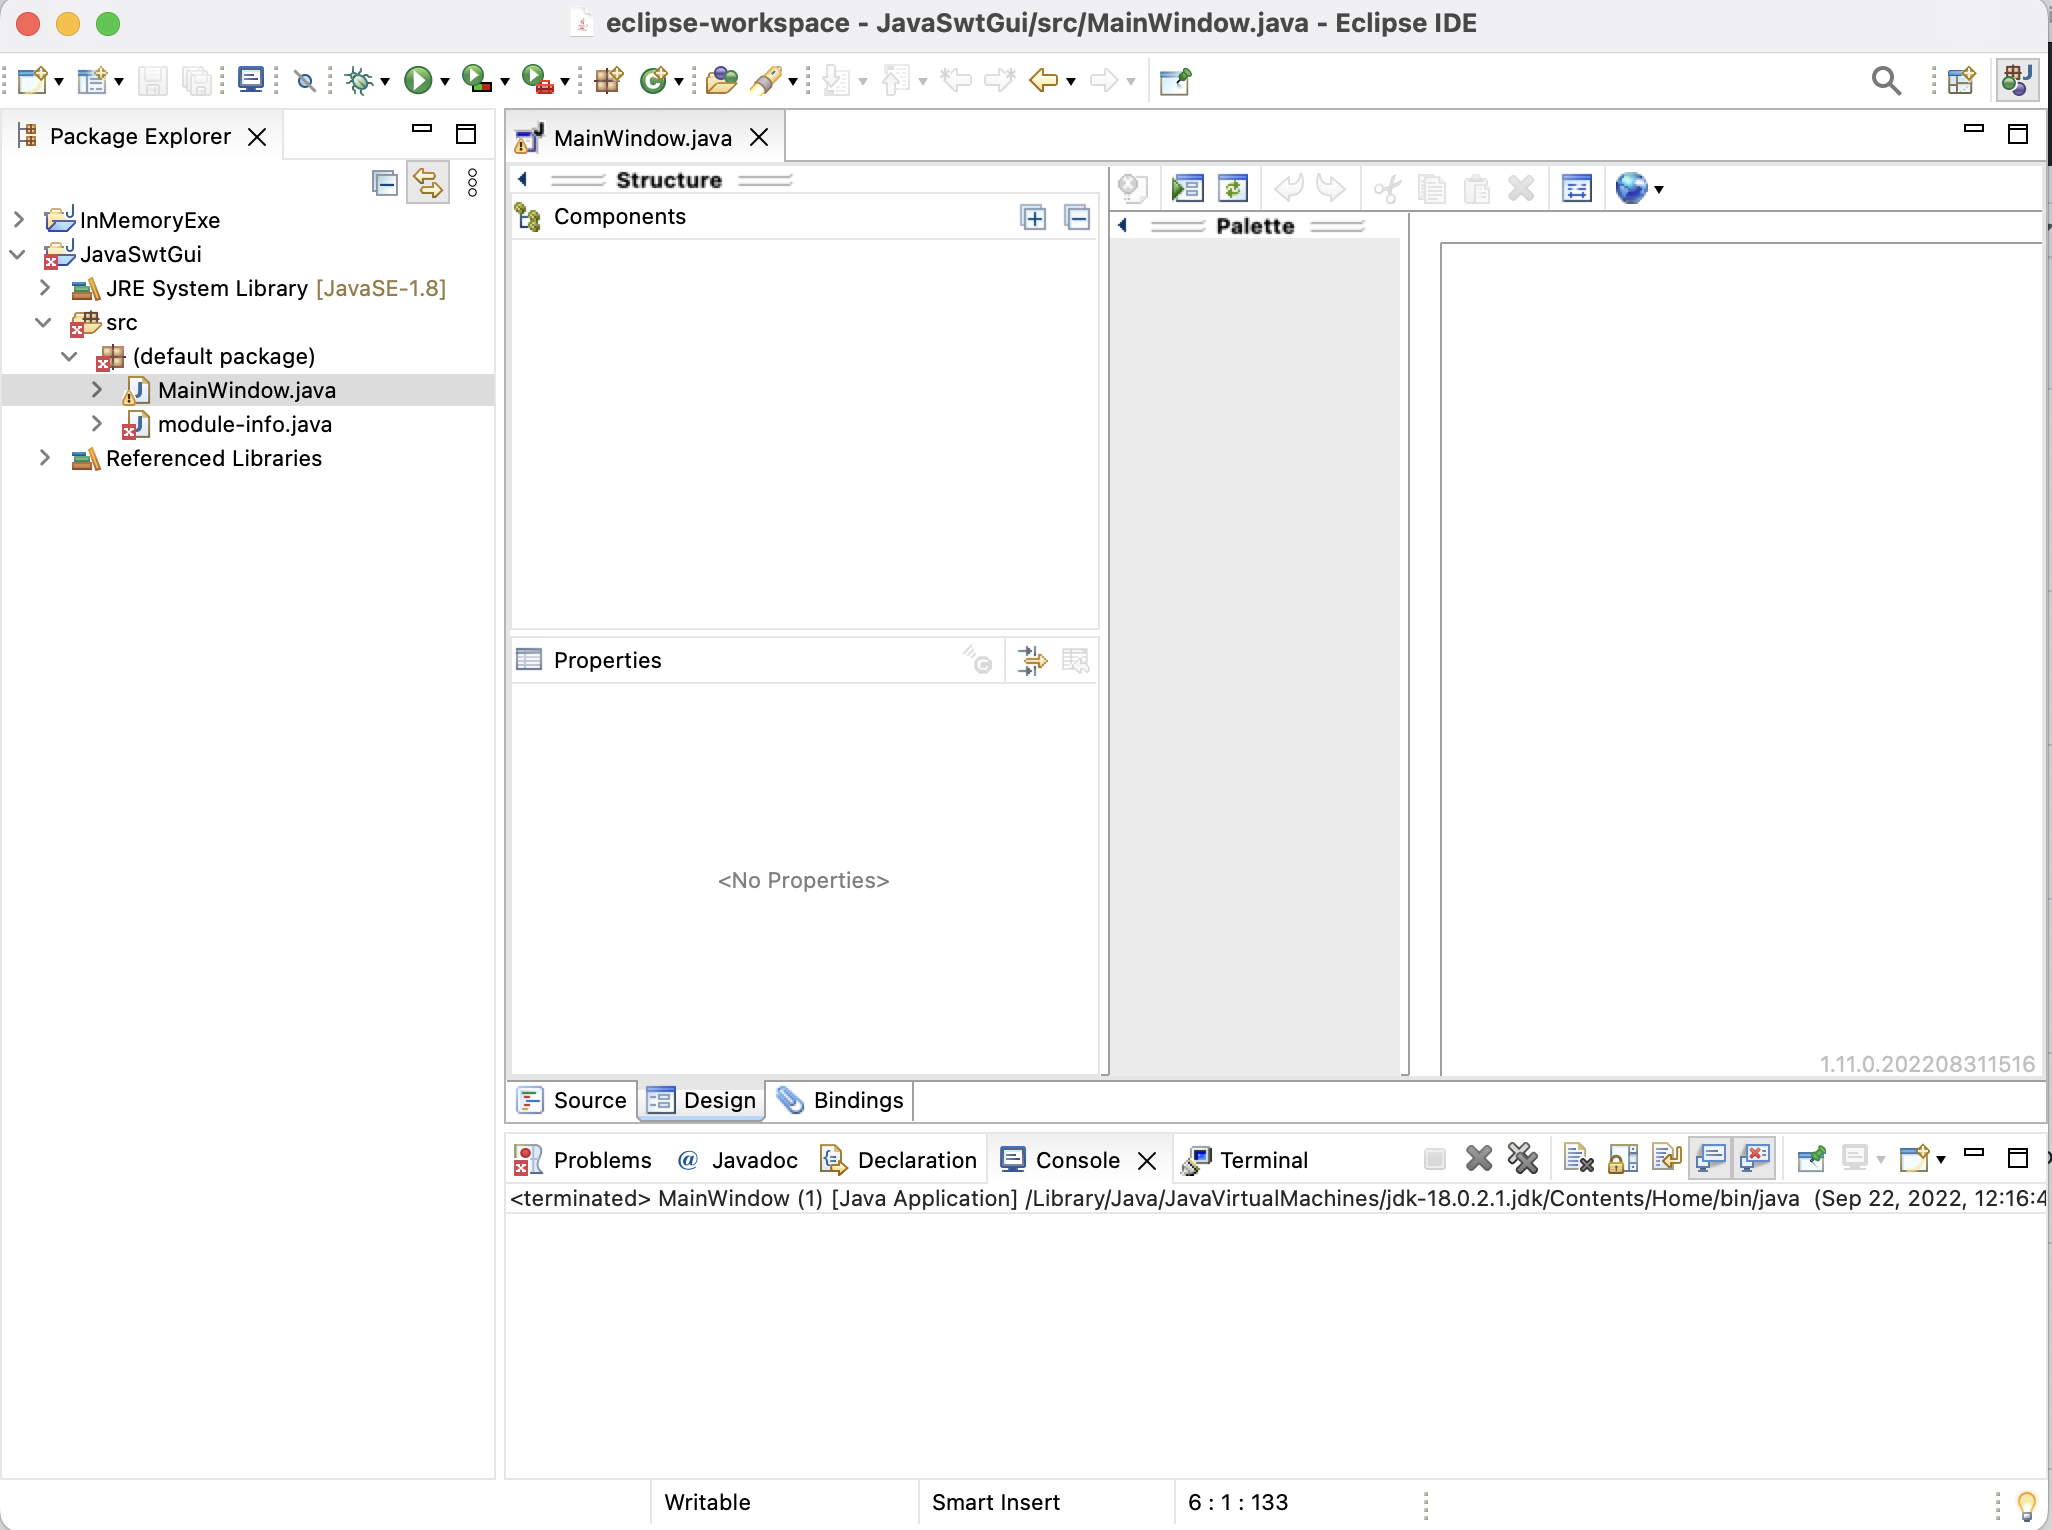Enable Show Console When Standard Out Changes
2052x1530 pixels.
pos(1712,1159)
